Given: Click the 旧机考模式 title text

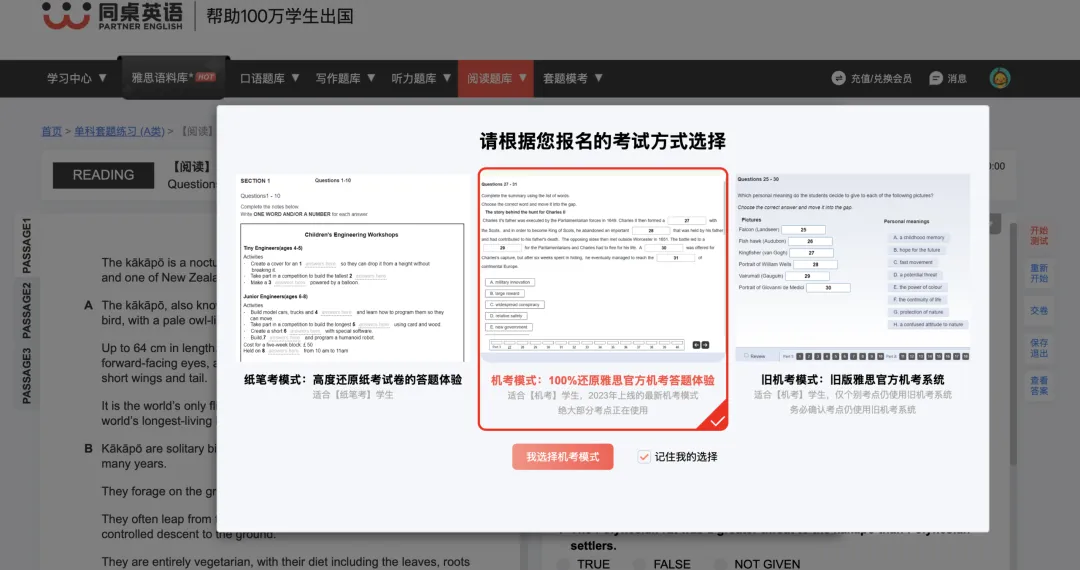Looking at the screenshot, I should pyautogui.click(x=853, y=380).
